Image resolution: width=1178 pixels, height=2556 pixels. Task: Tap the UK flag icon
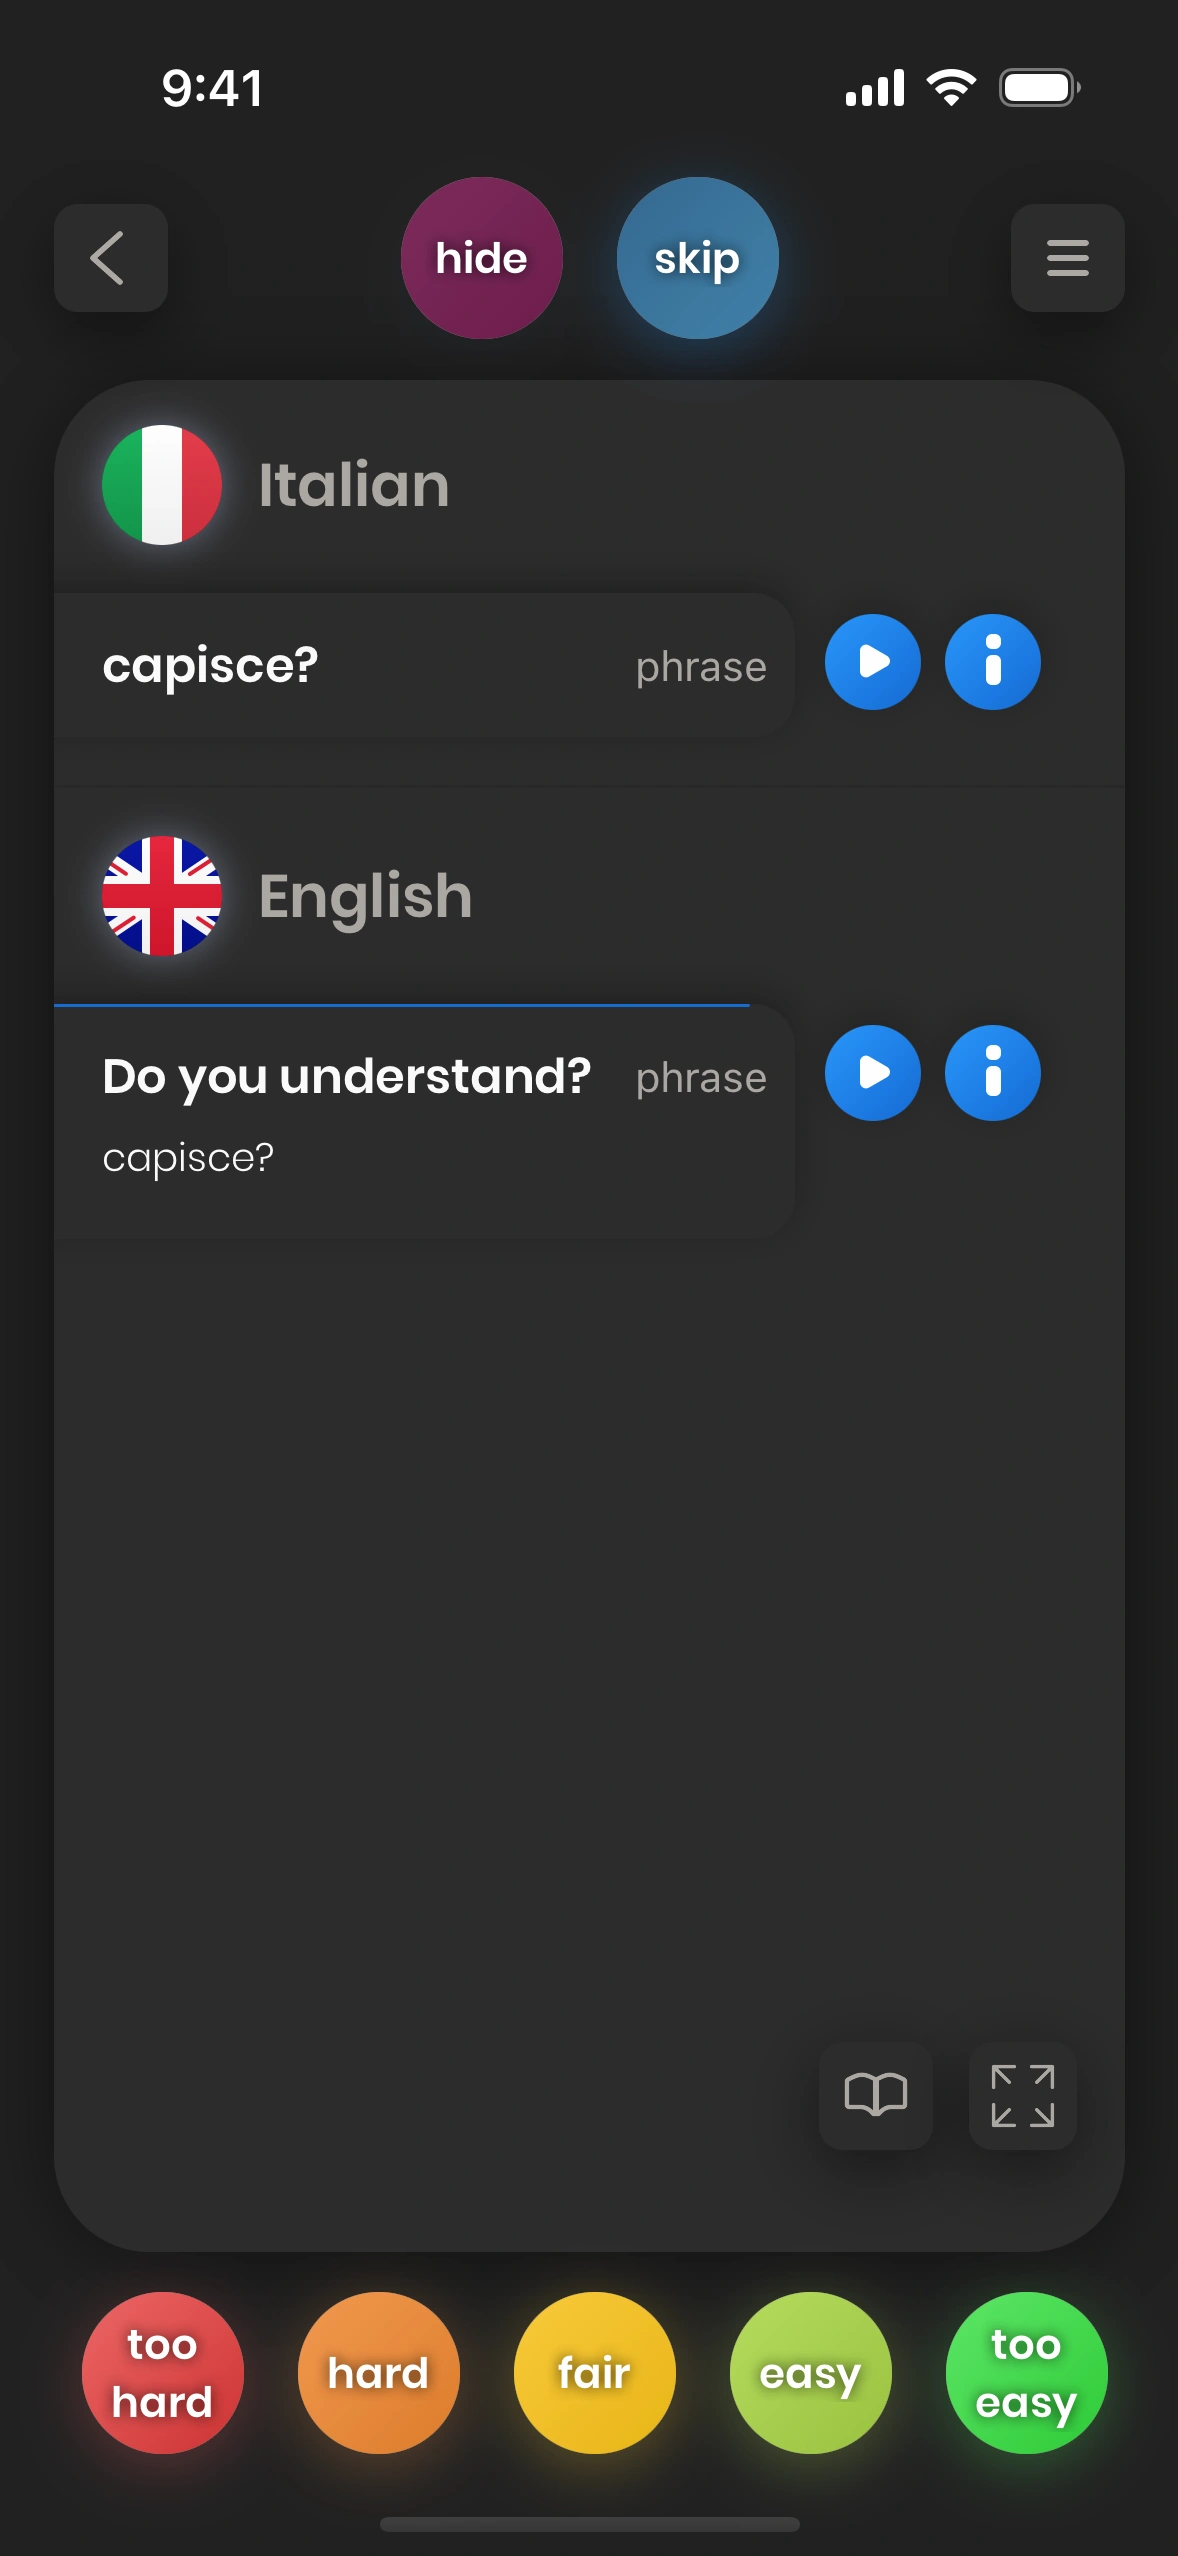[x=162, y=896]
